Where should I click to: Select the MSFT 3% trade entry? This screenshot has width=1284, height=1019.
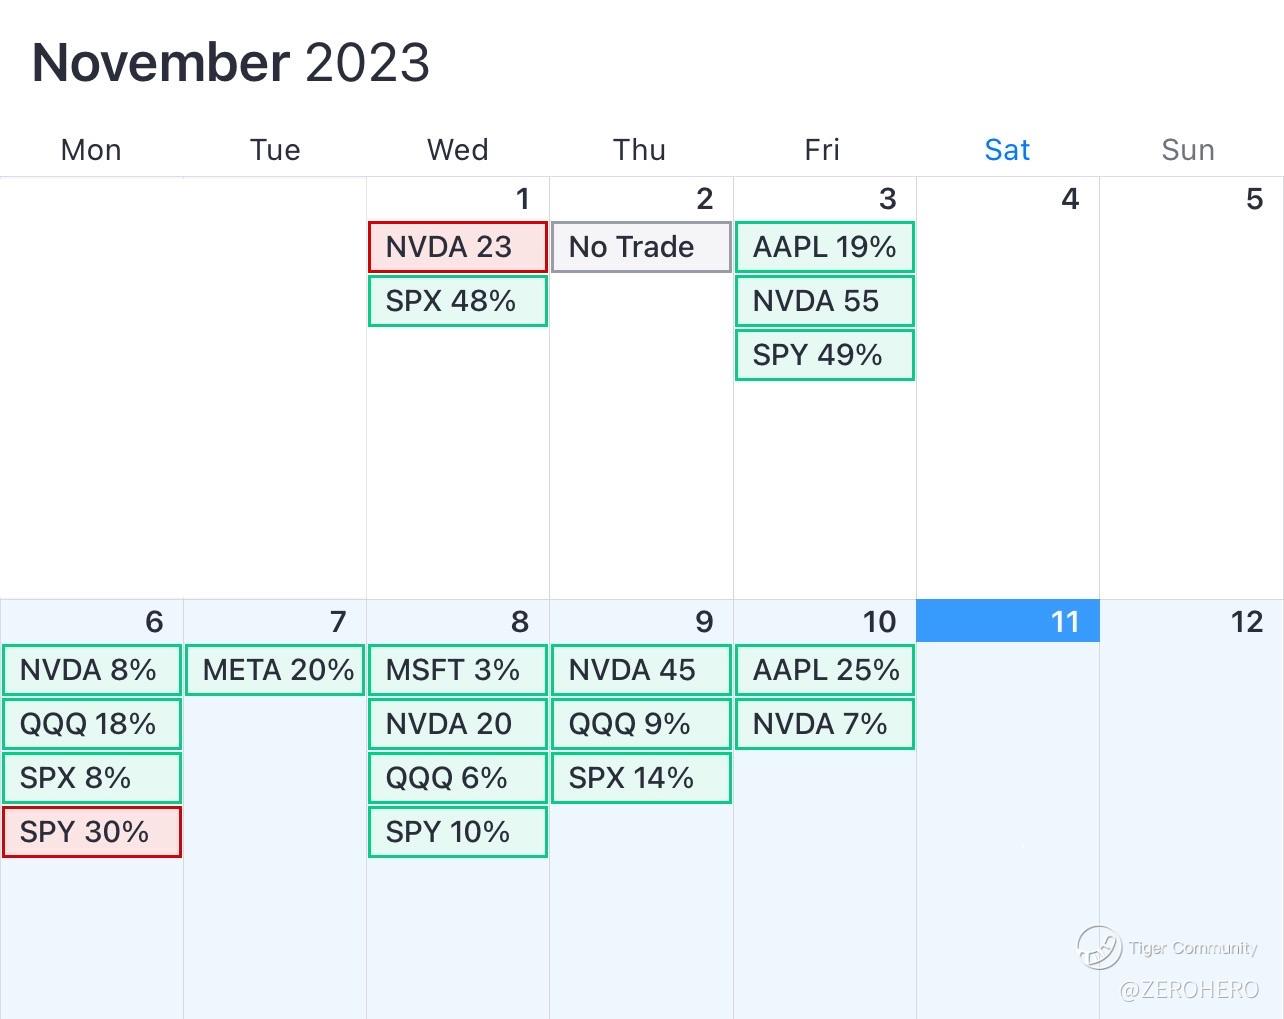(457, 670)
